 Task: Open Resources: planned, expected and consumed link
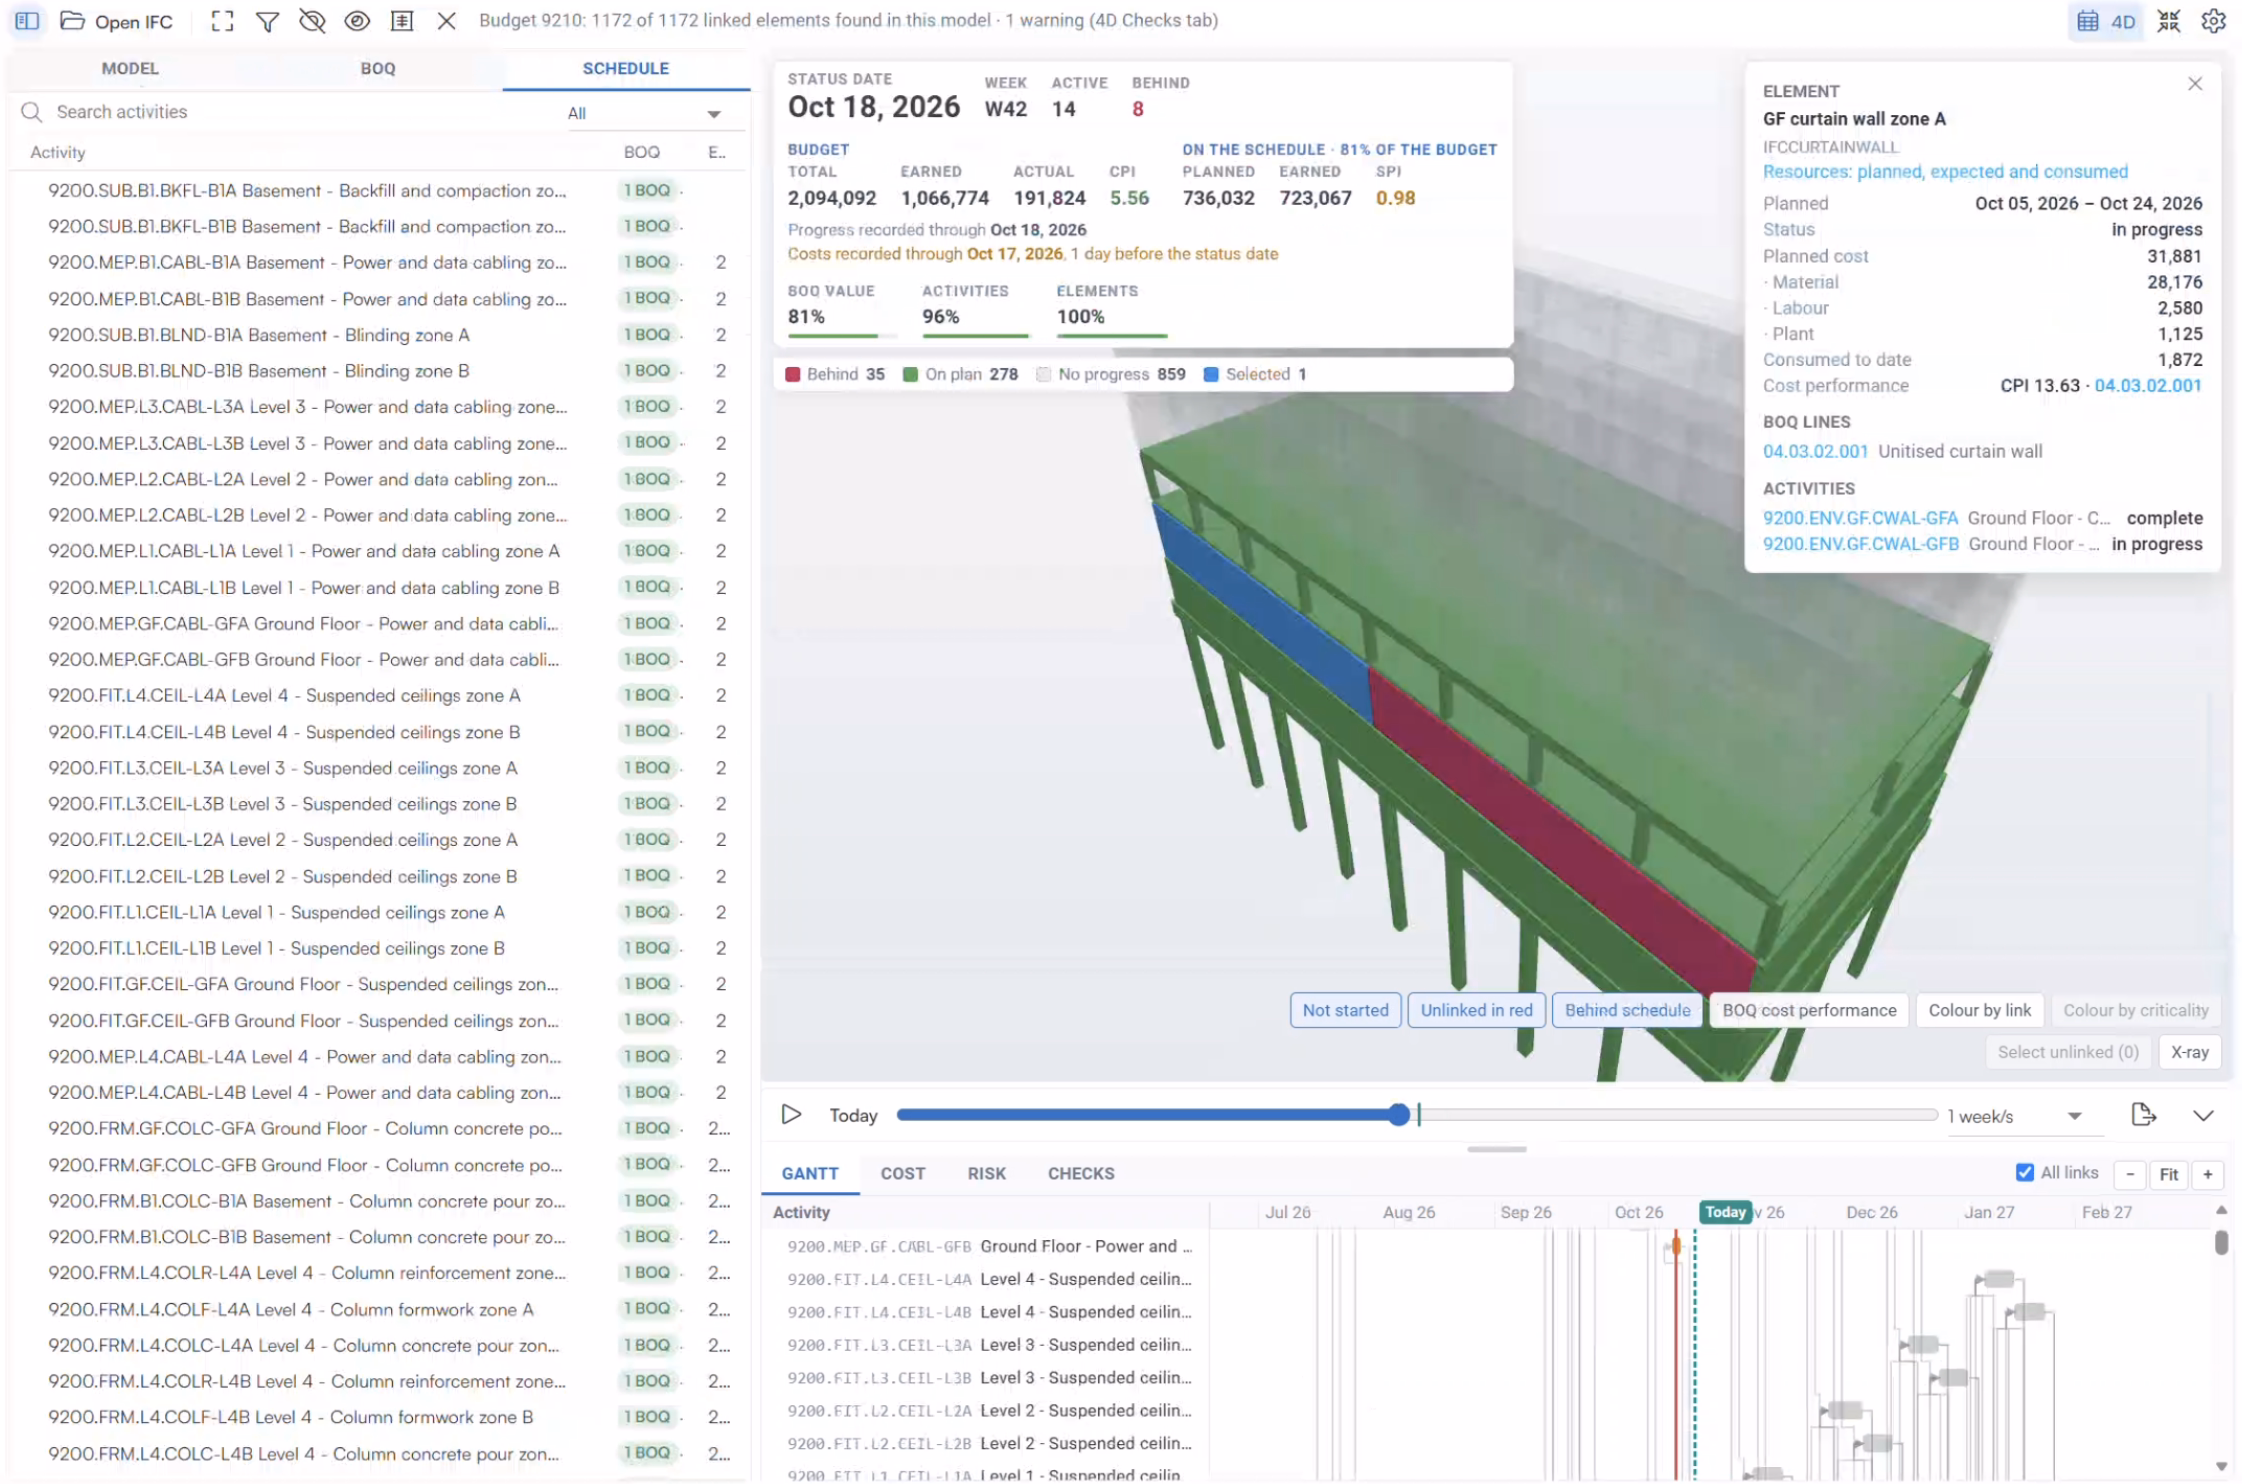[1945, 172]
